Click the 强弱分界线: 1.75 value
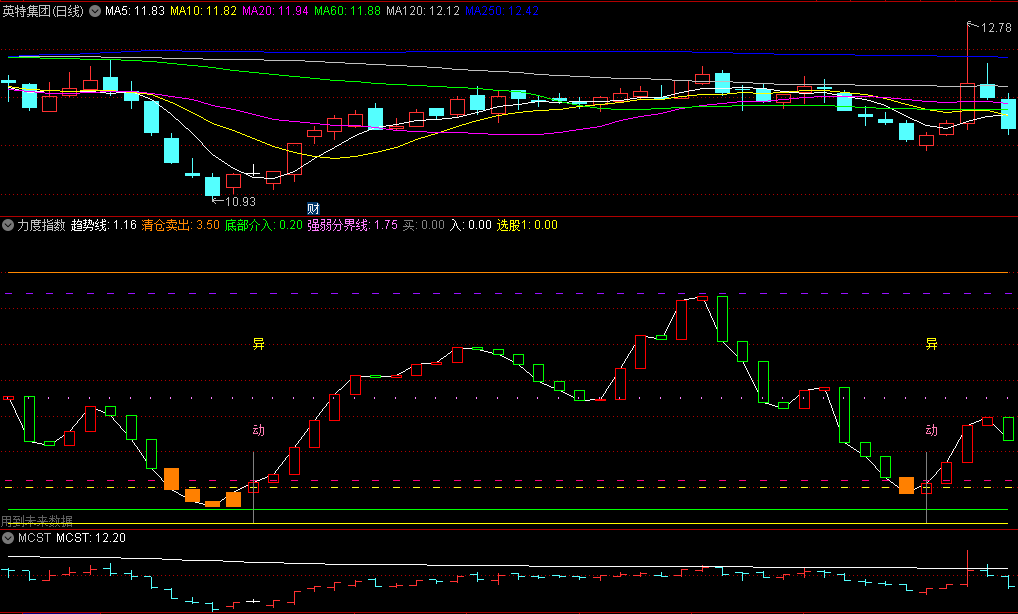Viewport: 1018px width, 614px height. pyautogui.click(x=353, y=225)
